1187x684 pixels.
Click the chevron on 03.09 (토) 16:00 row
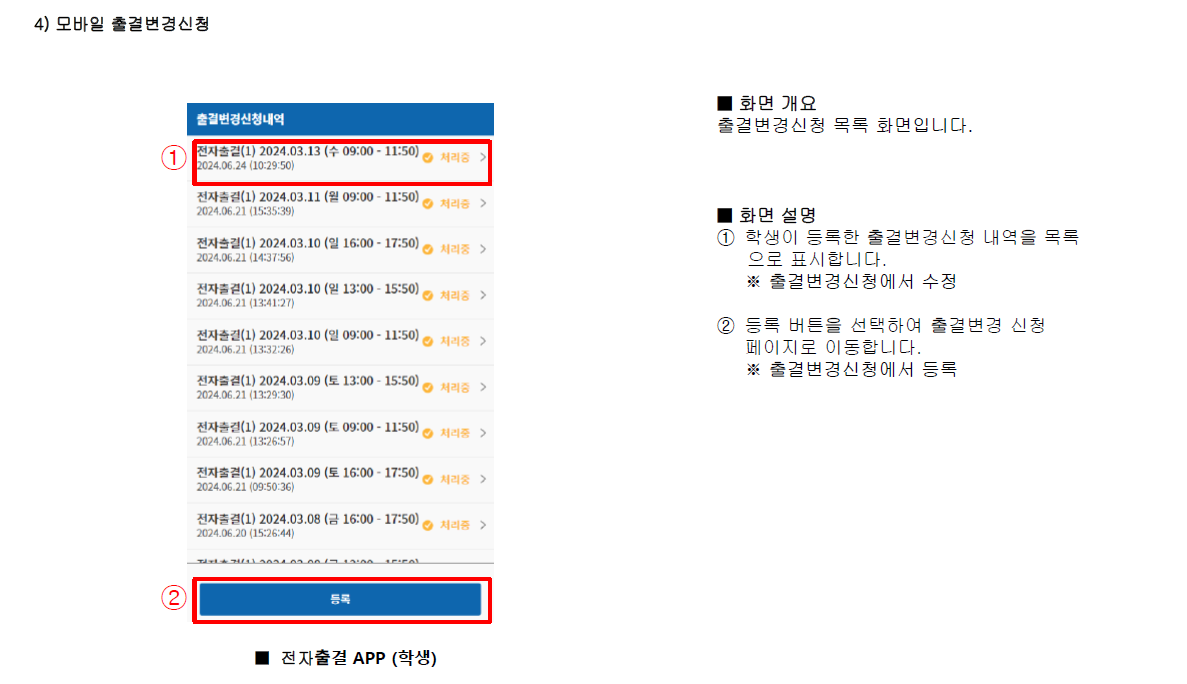(483, 480)
